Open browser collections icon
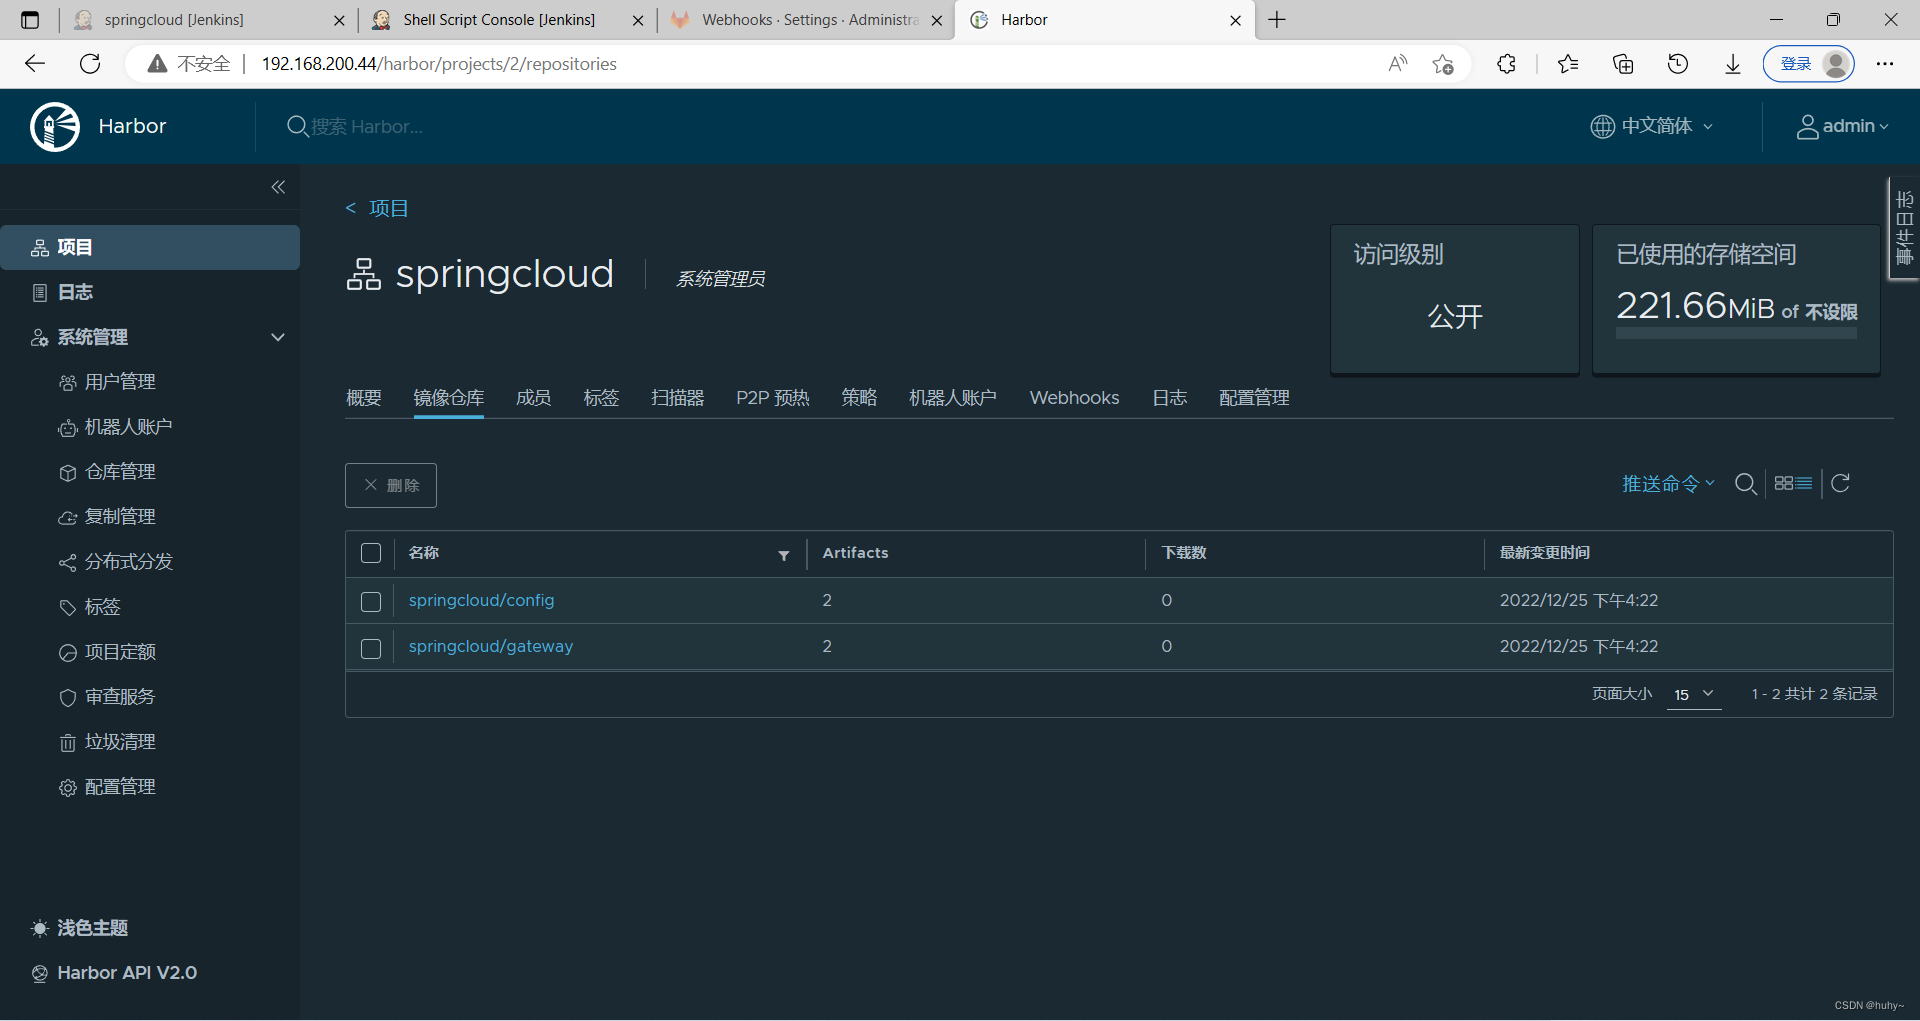 click(1623, 64)
